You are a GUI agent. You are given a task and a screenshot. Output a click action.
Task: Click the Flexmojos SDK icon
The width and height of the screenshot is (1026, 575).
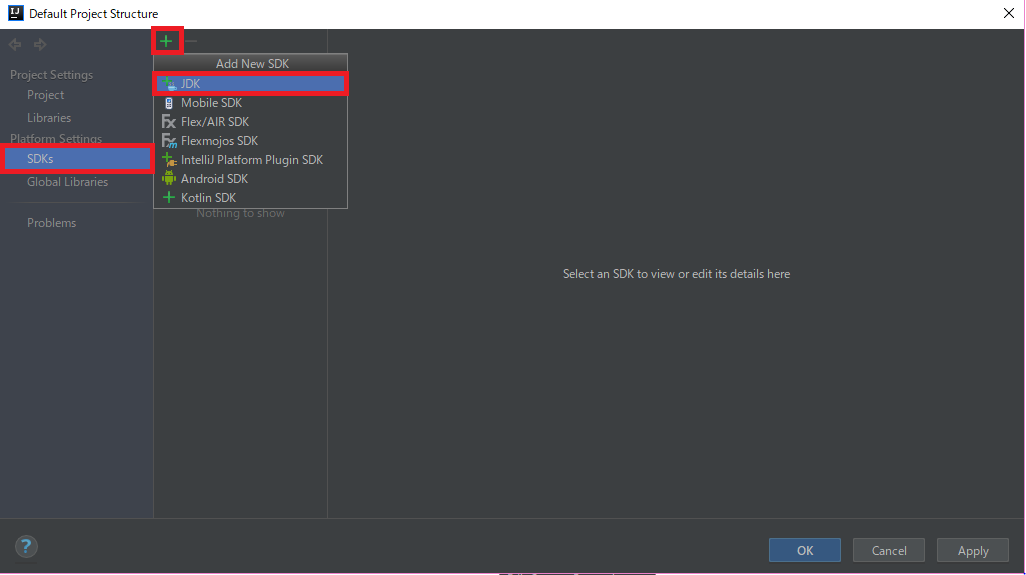[x=169, y=141]
